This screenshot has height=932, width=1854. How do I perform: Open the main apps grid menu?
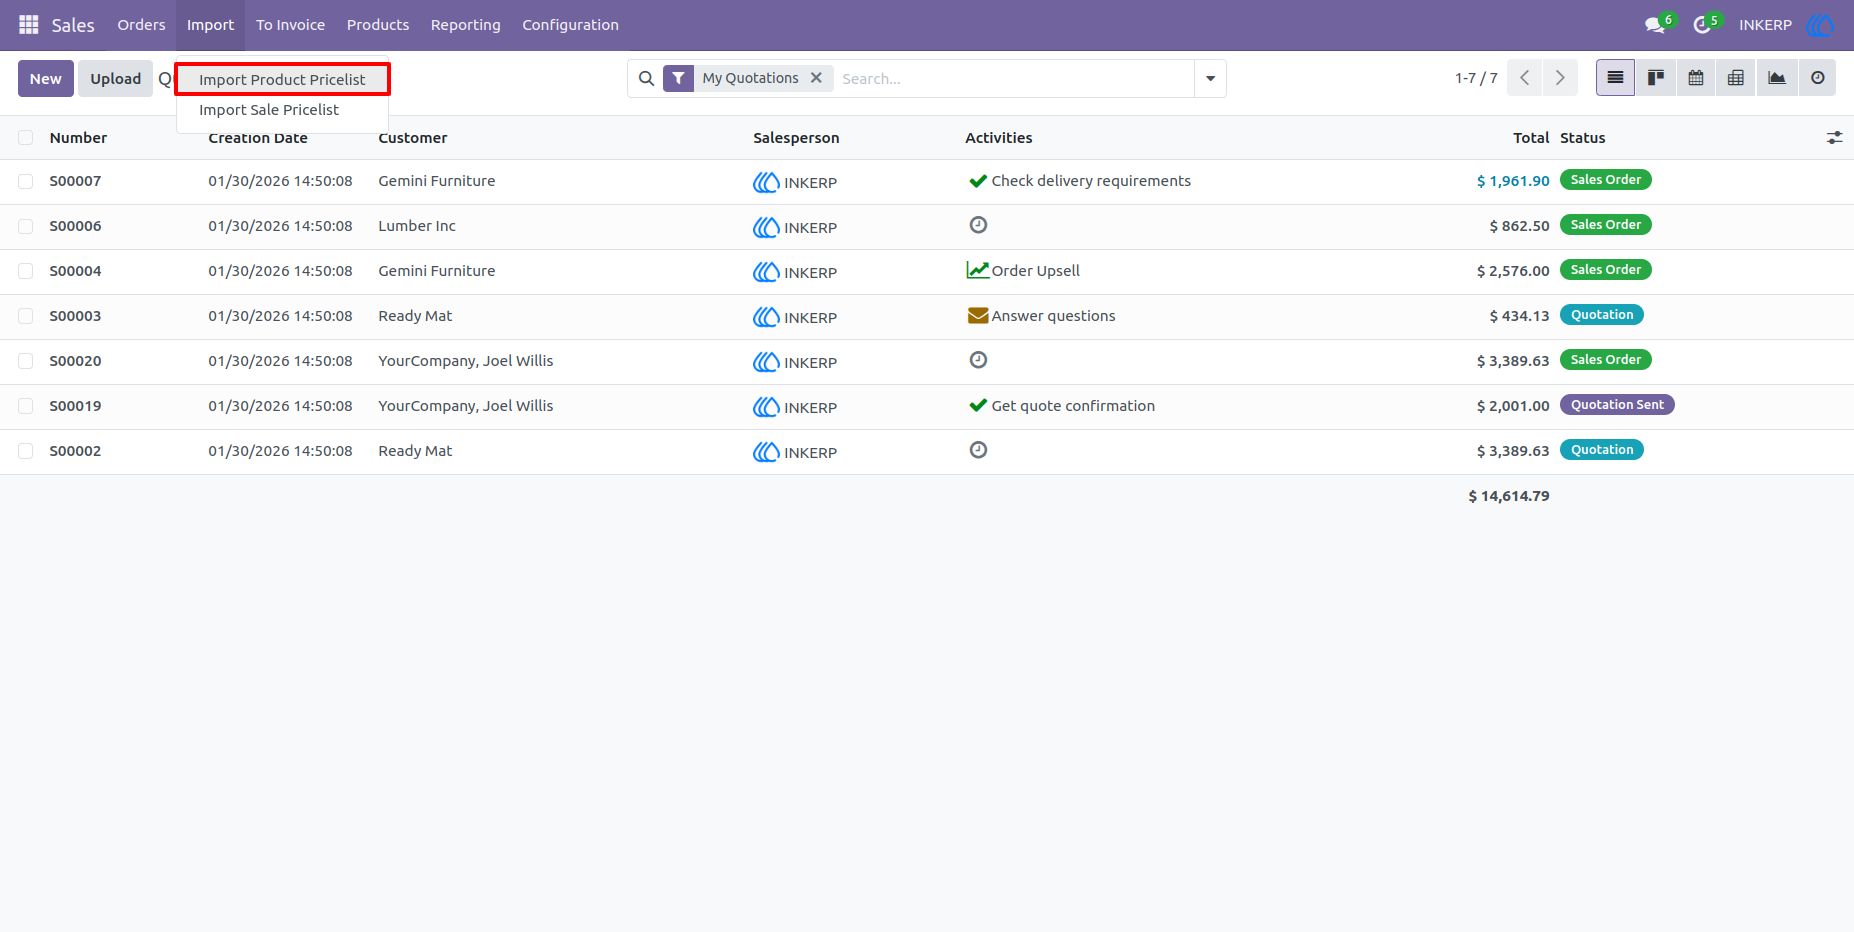point(29,24)
